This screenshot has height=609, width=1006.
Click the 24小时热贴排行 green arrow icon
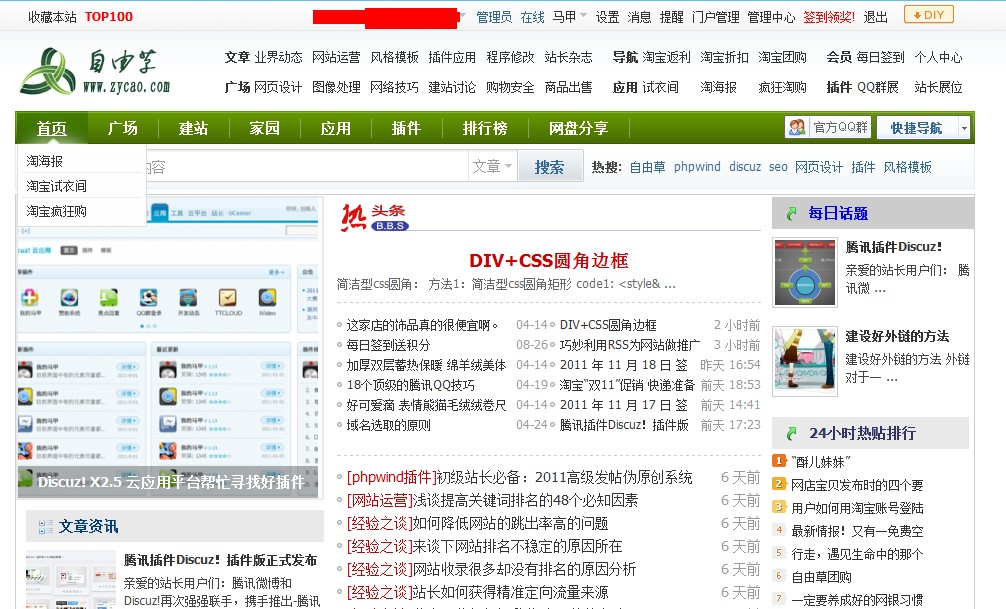pos(792,434)
